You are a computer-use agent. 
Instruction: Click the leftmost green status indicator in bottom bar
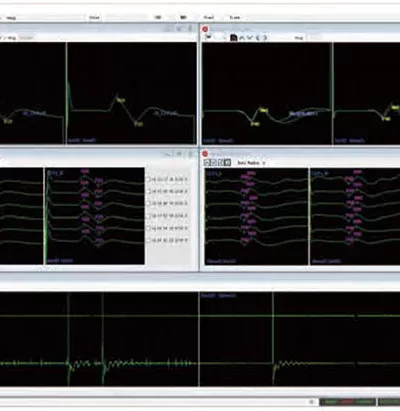331,402
